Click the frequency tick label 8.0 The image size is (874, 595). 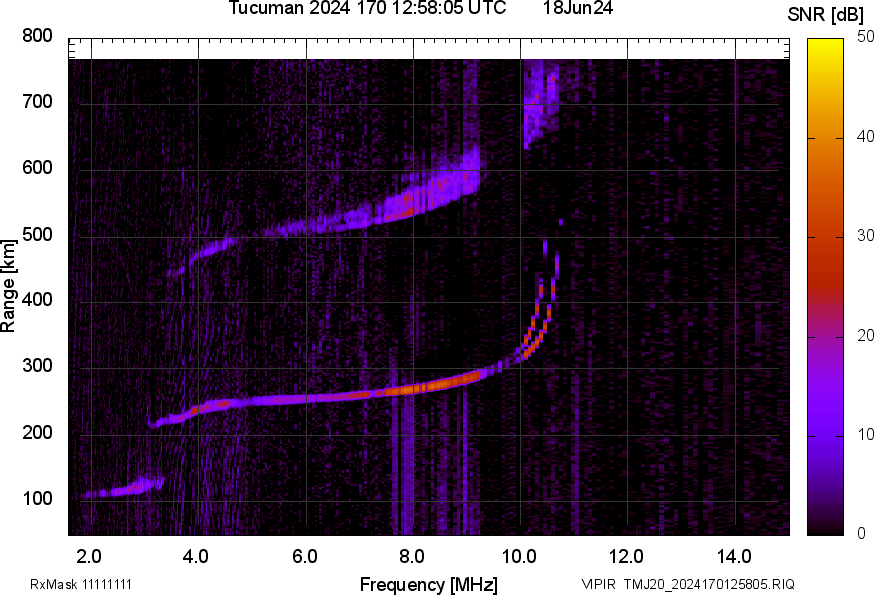click(x=411, y=556)
